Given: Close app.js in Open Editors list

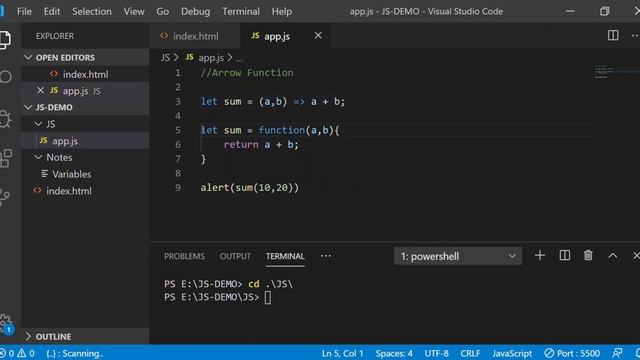Looking at the screenshot, I should click(x=40, y=90).
